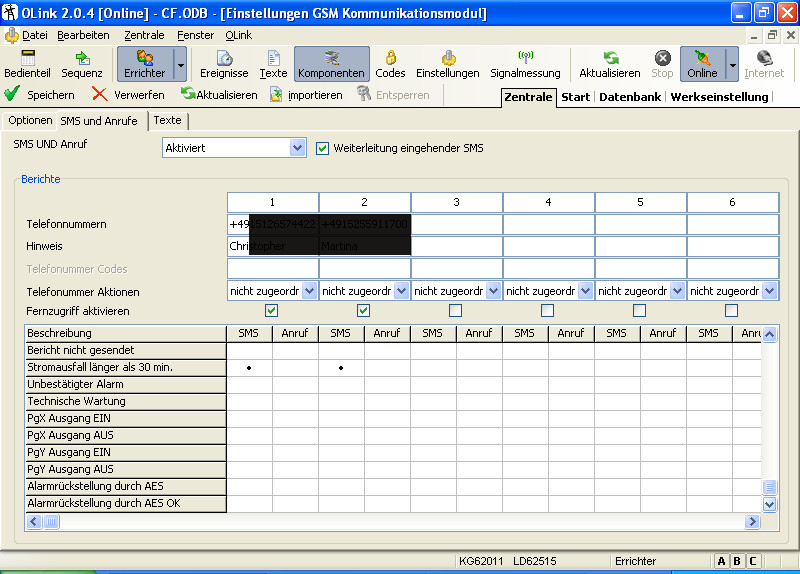Open the Texte toolbar icon
Viewport: 800px width, 574px height.
tap(273, 64)
